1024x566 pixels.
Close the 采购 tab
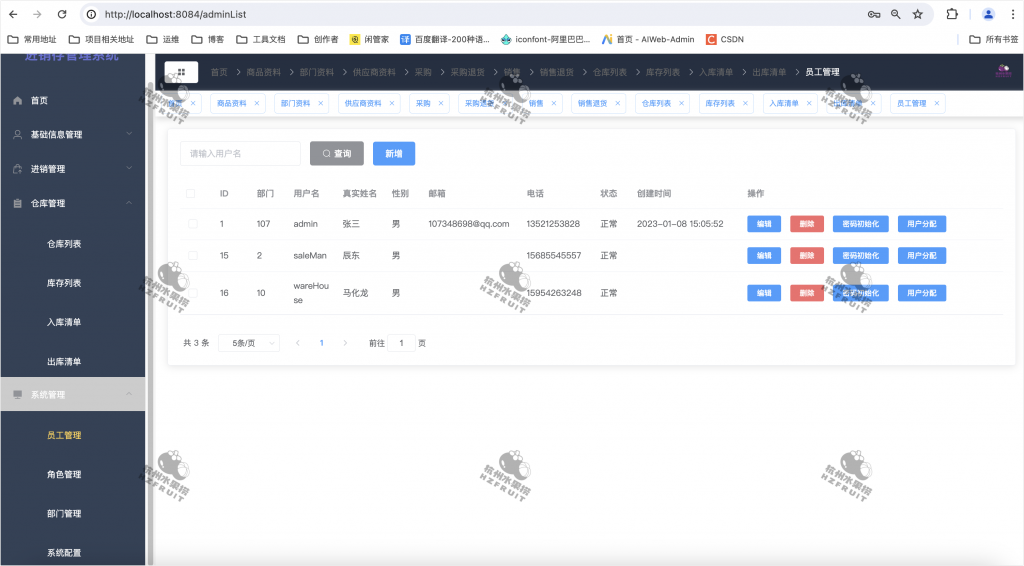coord(441,103)
